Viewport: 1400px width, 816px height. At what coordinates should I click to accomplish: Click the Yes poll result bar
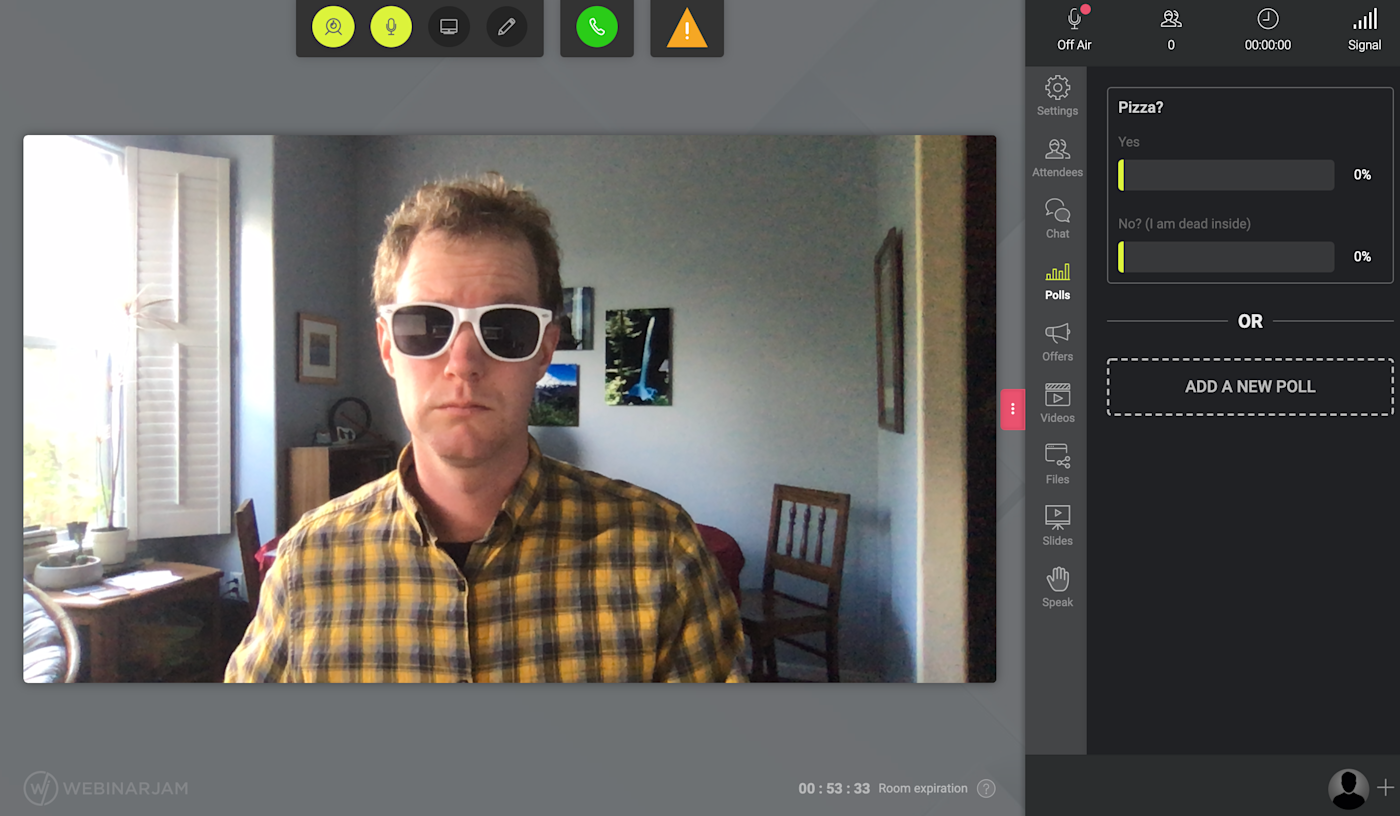click(x=1226, y=175)
